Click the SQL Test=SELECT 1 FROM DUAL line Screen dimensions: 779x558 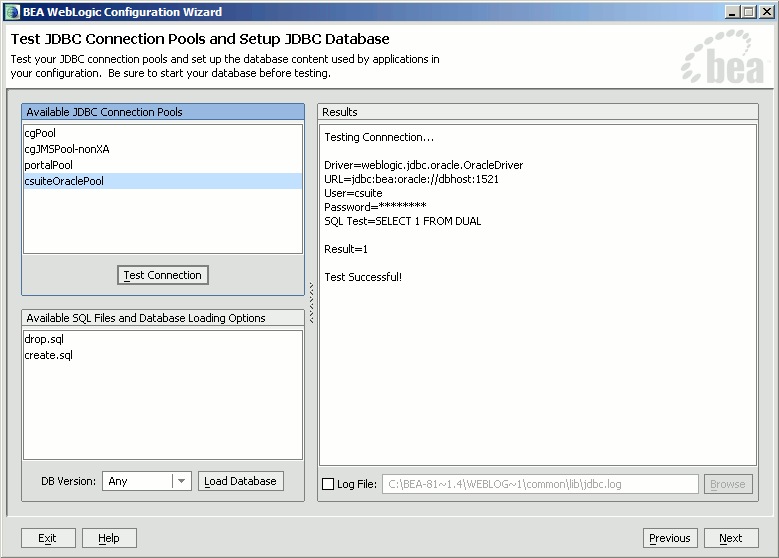pos(402,221)
